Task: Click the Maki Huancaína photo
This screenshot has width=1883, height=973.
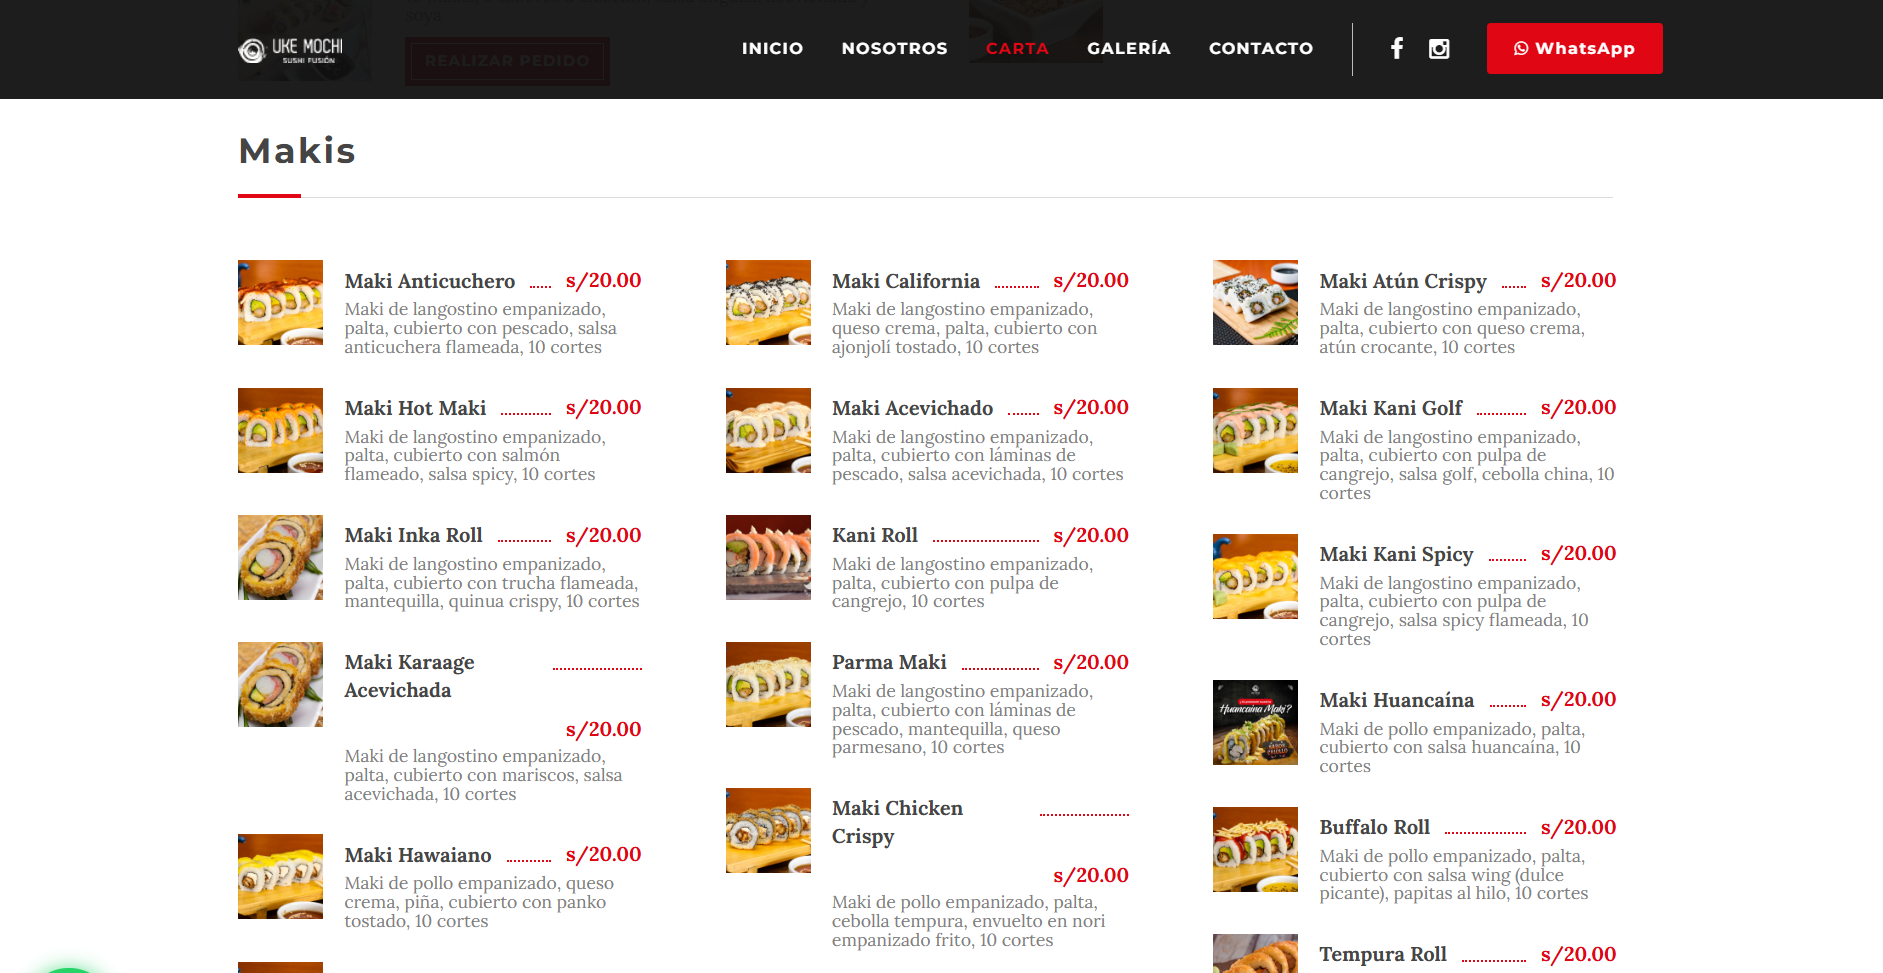Action: click(1255, 722)
